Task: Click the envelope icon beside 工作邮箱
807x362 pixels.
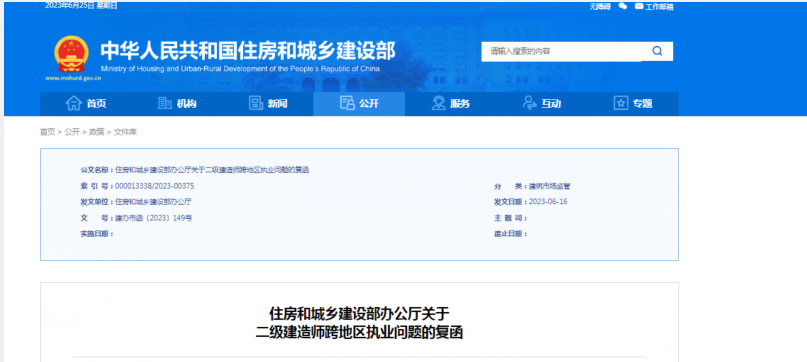Action: pyautogui.click(x=639, y=6)
